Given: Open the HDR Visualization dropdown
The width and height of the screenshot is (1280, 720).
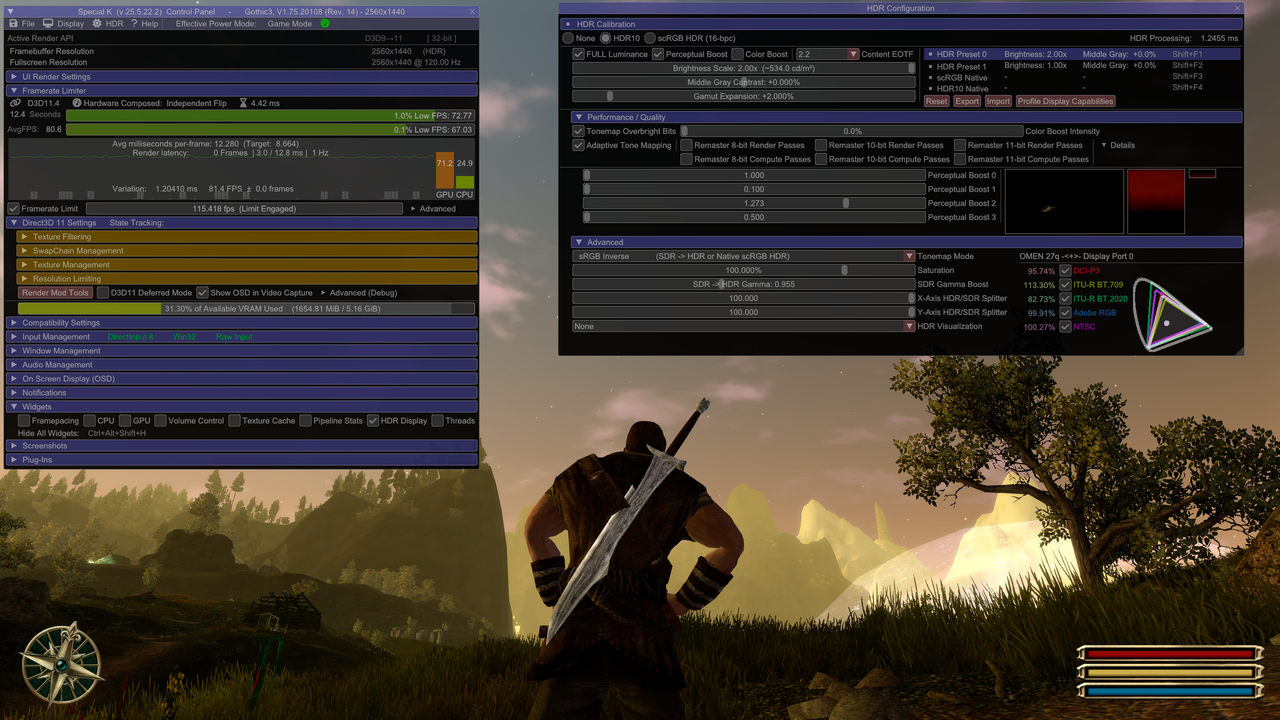Looking at the screenshot, I should pos(743,327).
